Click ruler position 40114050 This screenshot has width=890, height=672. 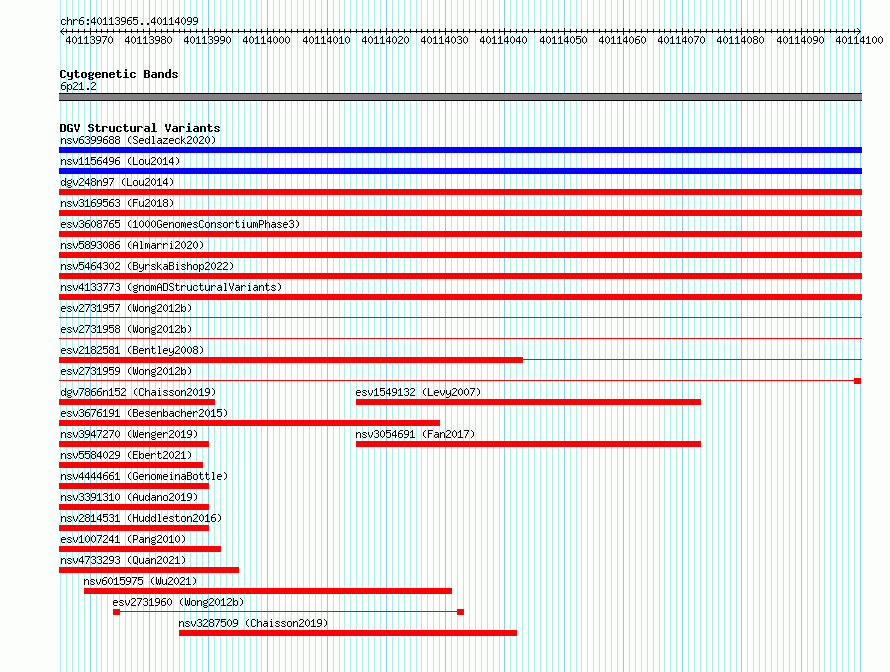[563, 40]
